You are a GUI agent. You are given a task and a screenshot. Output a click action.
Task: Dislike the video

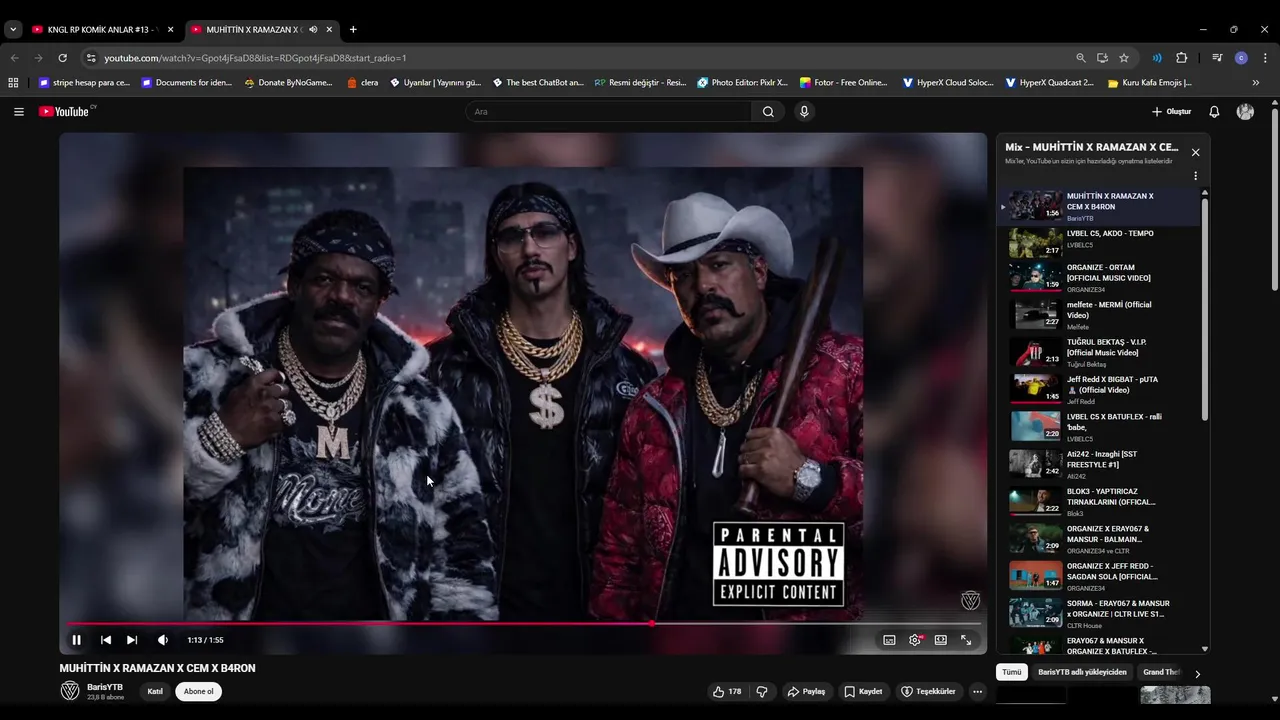click(762, 691)
